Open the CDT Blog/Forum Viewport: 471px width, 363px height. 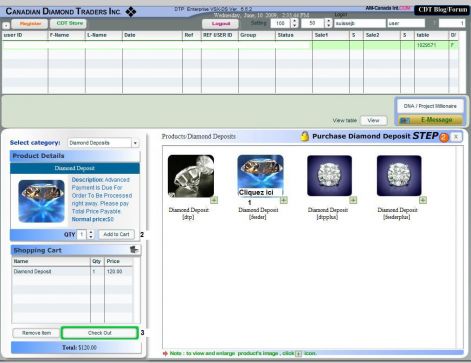coord(442,10)
